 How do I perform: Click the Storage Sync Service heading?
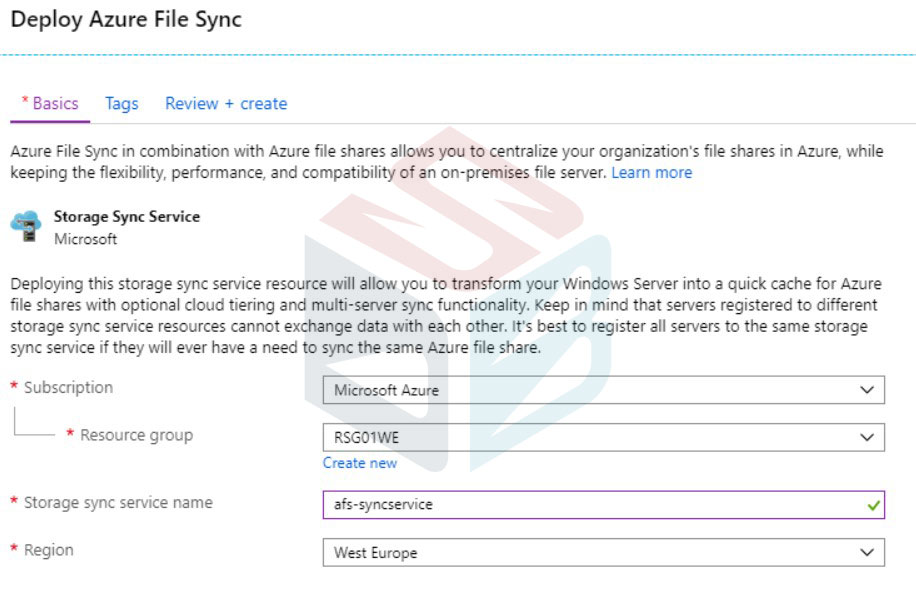(x=127, y=217)
